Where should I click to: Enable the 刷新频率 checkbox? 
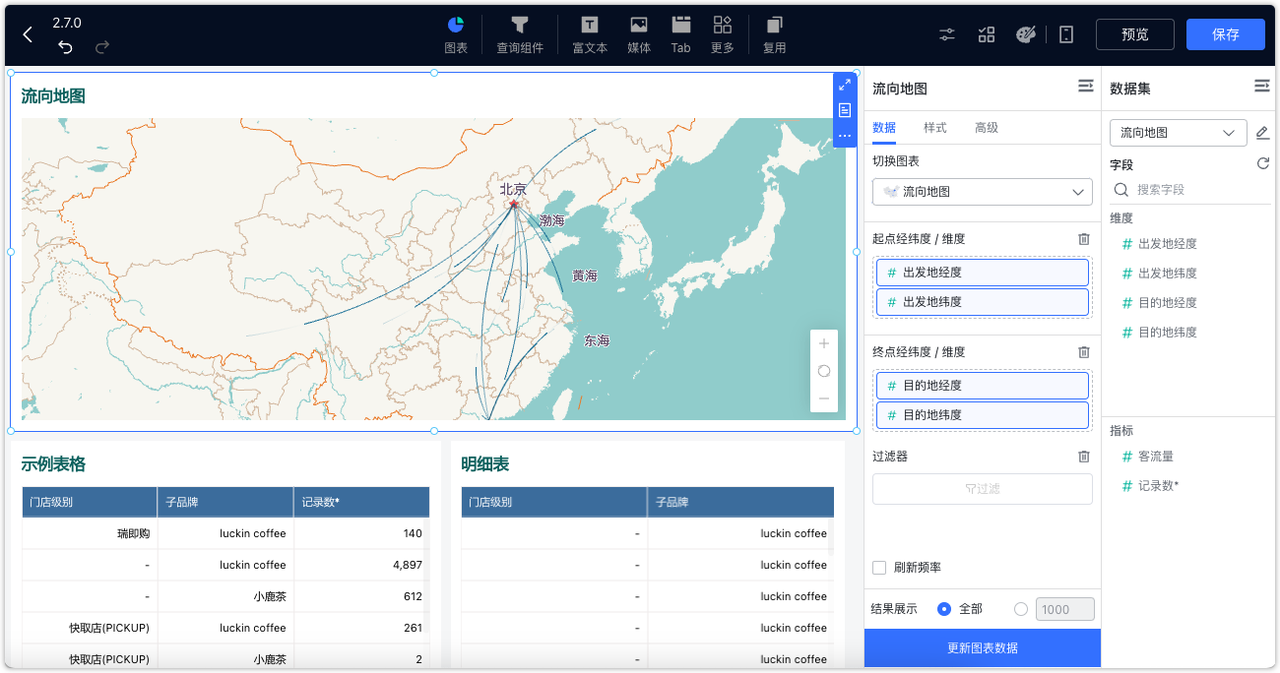pyautogui.click(x=879, y=567)
